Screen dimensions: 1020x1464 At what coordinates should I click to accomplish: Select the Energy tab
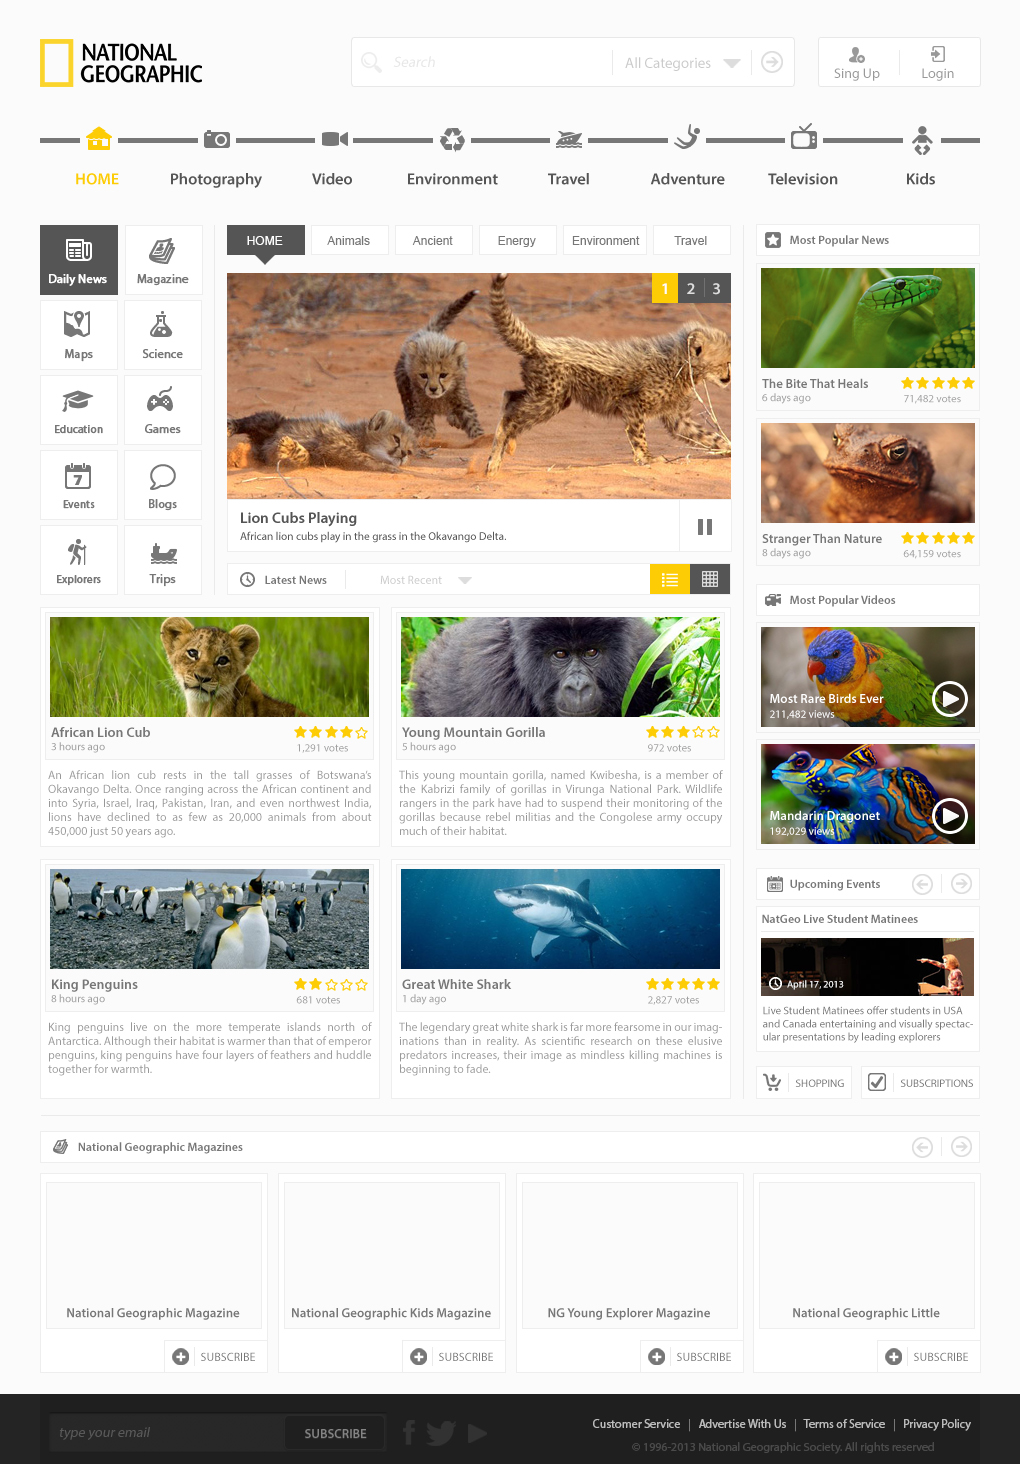(517, 241)
